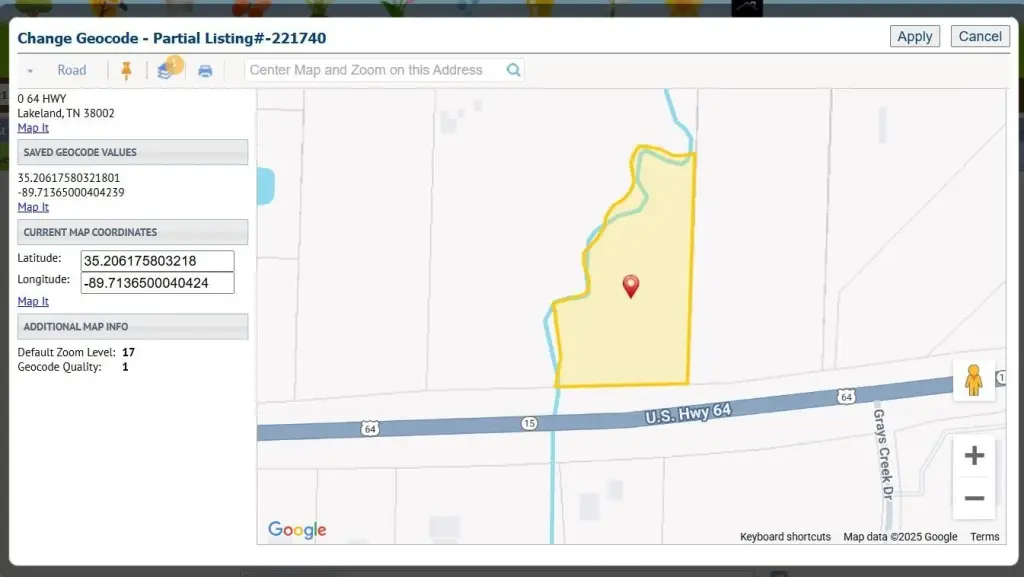
Task: Click Map It under saved geocode values
Action: [x=33, y=207]
